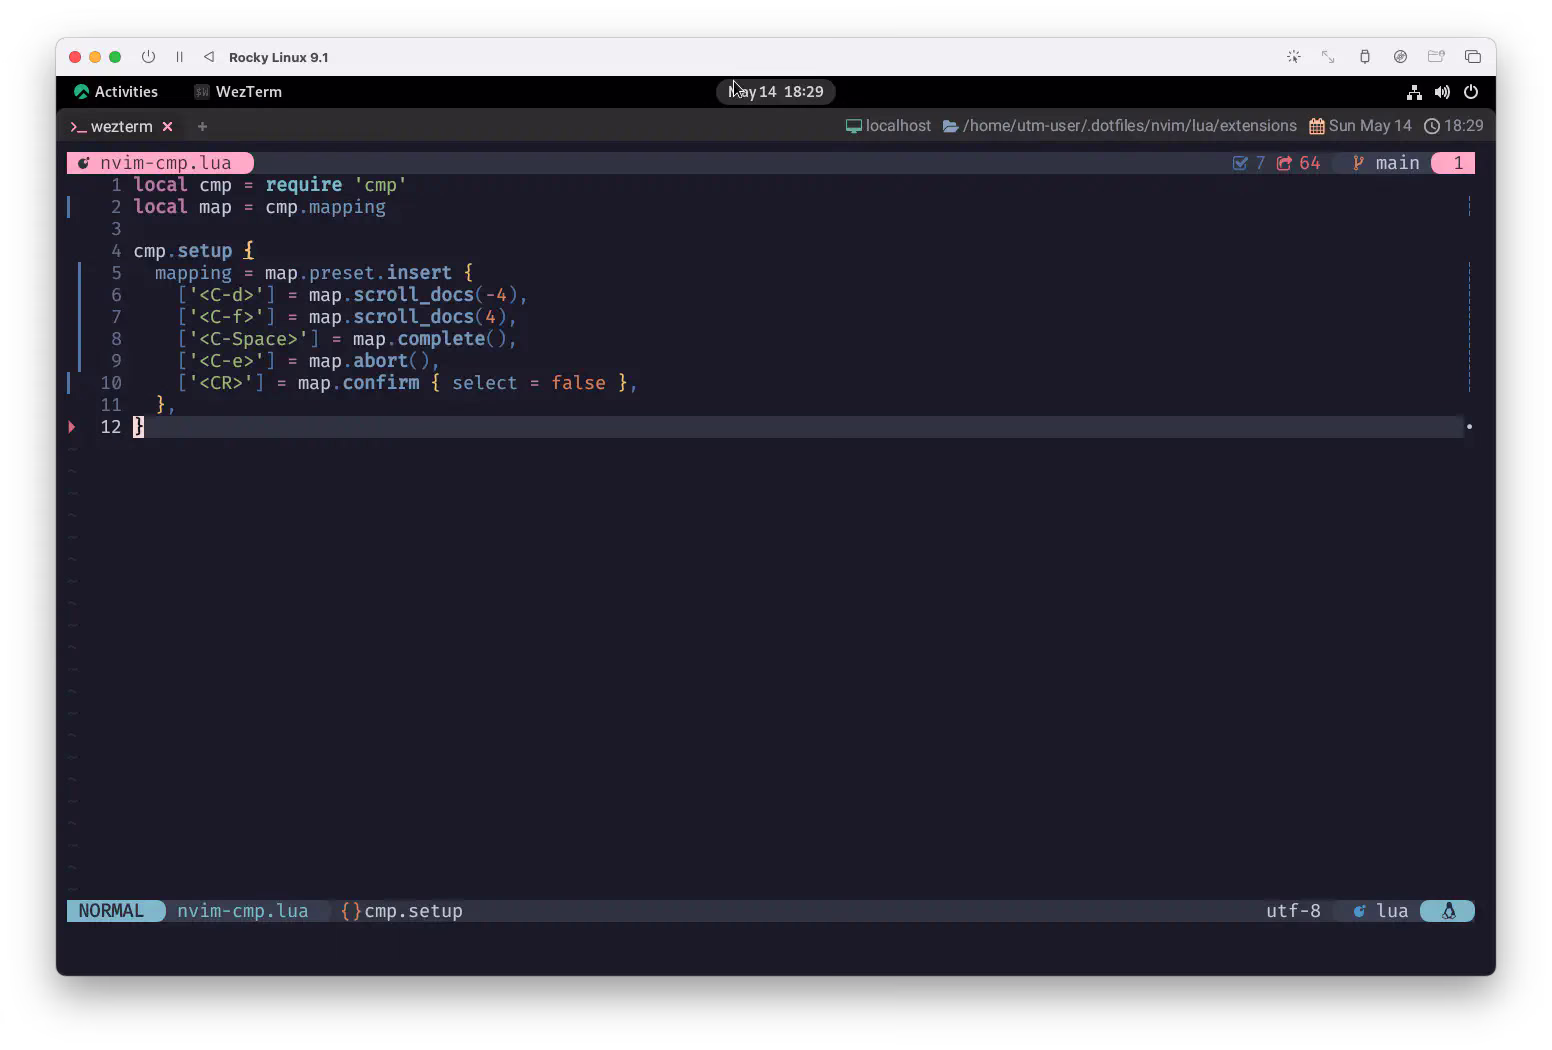This screenshot has width=1552, height=1050.
Task: Click the GNOME volume speaker icon
Action: (x=1442, y=92)
